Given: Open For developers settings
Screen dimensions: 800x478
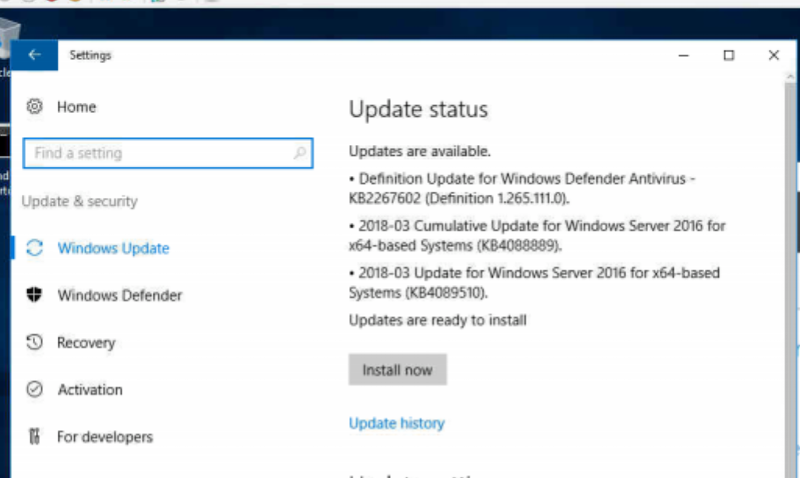Looking at the screenshot, I should click(105, 437).
